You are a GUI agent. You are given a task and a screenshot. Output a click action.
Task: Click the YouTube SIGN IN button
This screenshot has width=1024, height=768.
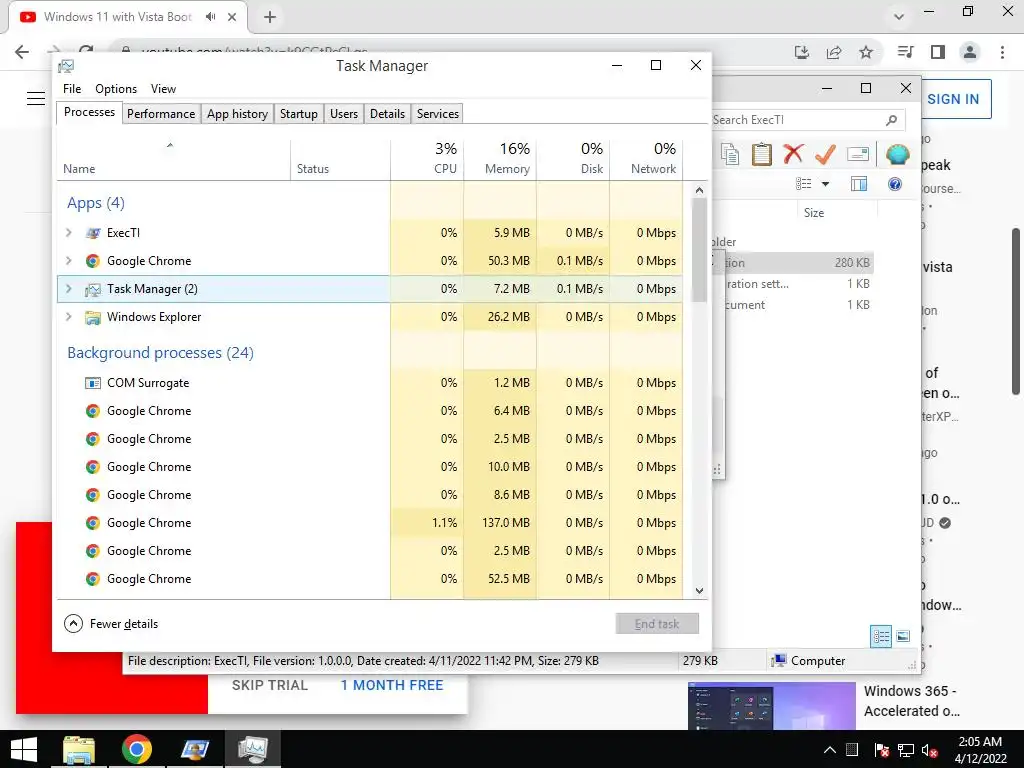pyautogui.click(x=953, y=99)
